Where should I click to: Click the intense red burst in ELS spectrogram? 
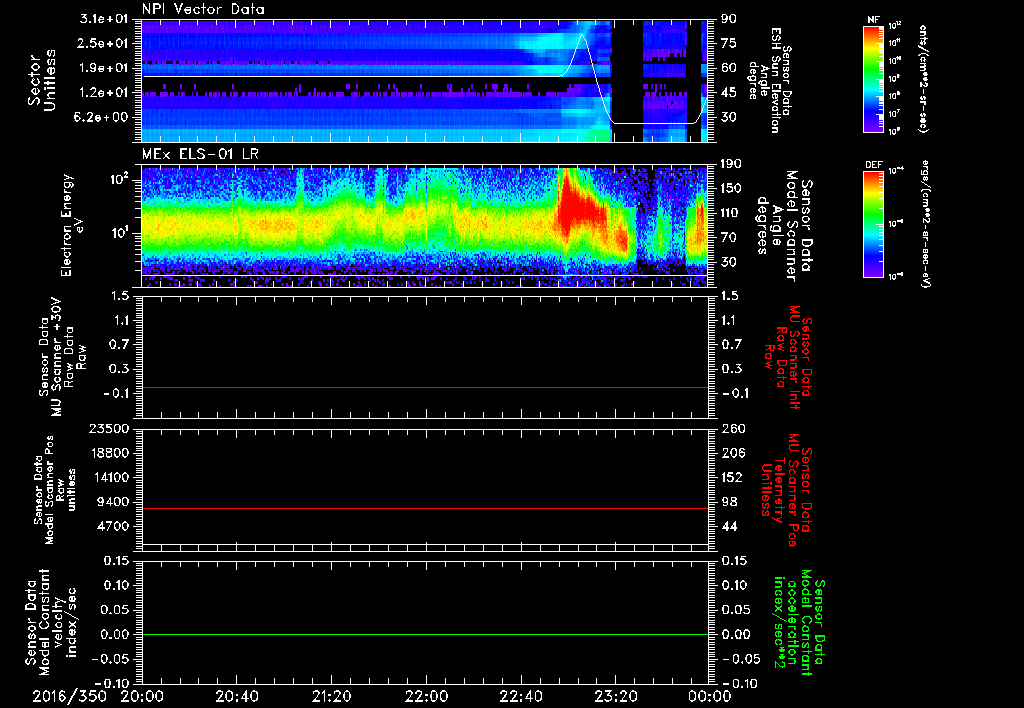(578, 206)
